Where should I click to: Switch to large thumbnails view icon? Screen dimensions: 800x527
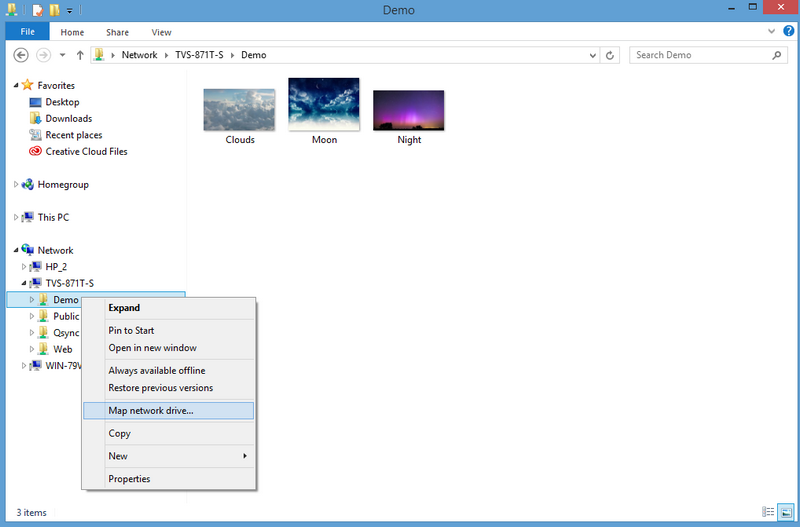[786, 512]
